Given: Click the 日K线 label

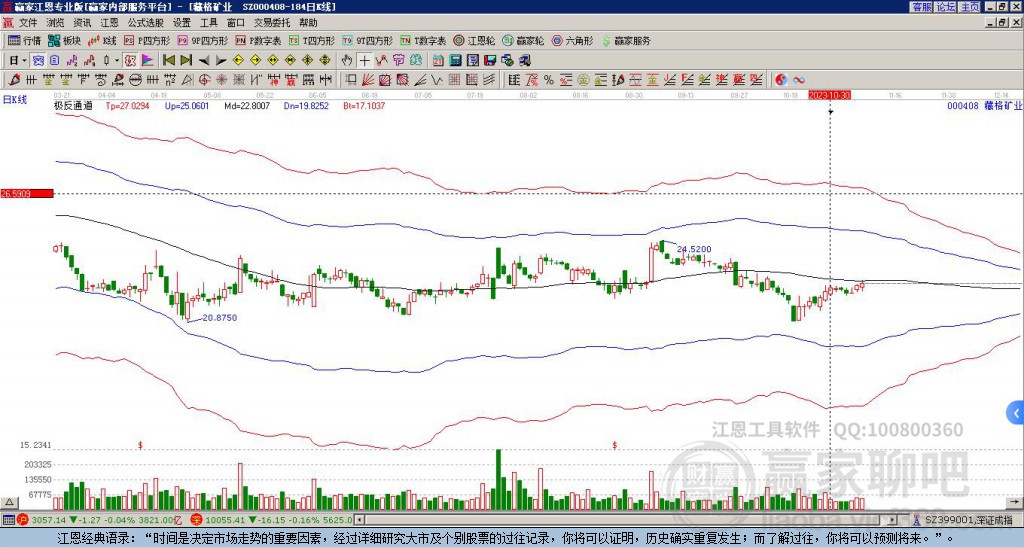Looking at the screenshot, I should click(15, 99).
